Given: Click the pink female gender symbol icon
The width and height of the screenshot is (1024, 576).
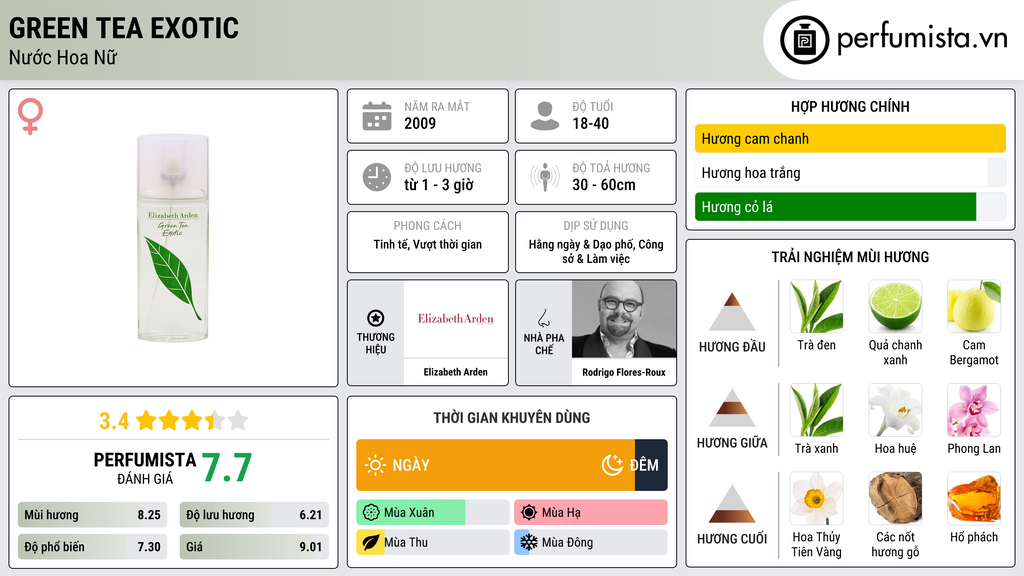Looking at the screenshot, I should (30, 116).
